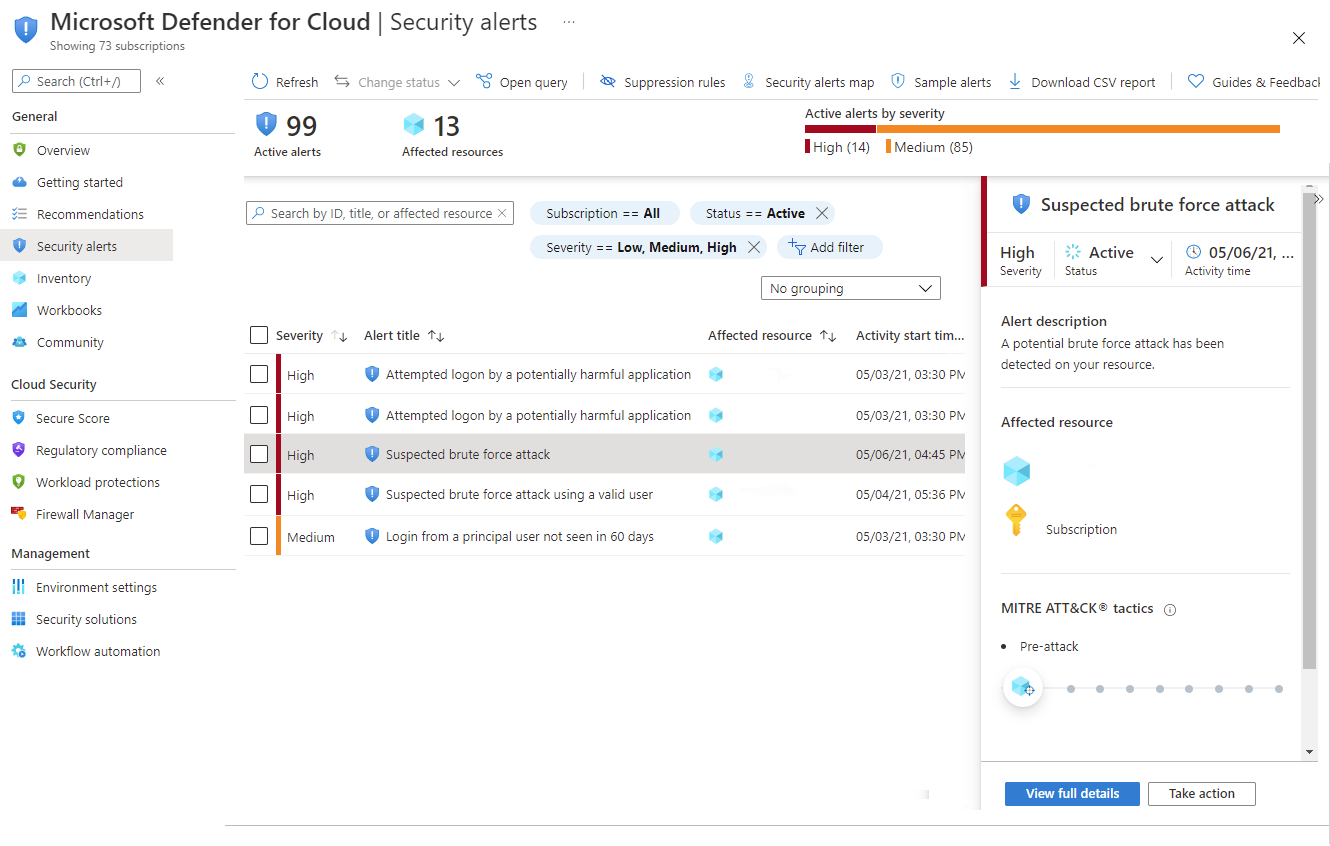Open the Suppression rules eye icon
This screenshot has height=846, width=1330.
608,82
